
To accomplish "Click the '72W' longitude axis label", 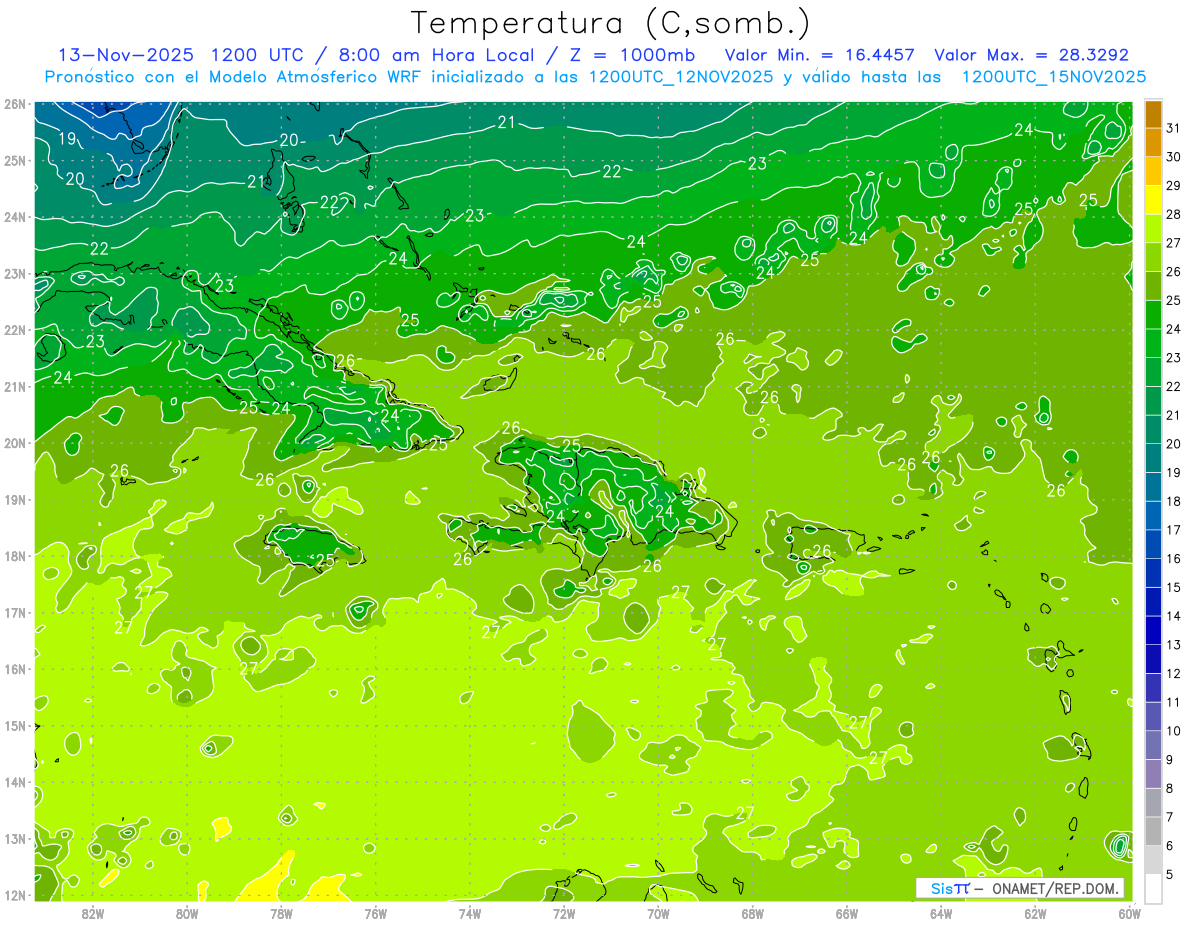I will 564,913.
